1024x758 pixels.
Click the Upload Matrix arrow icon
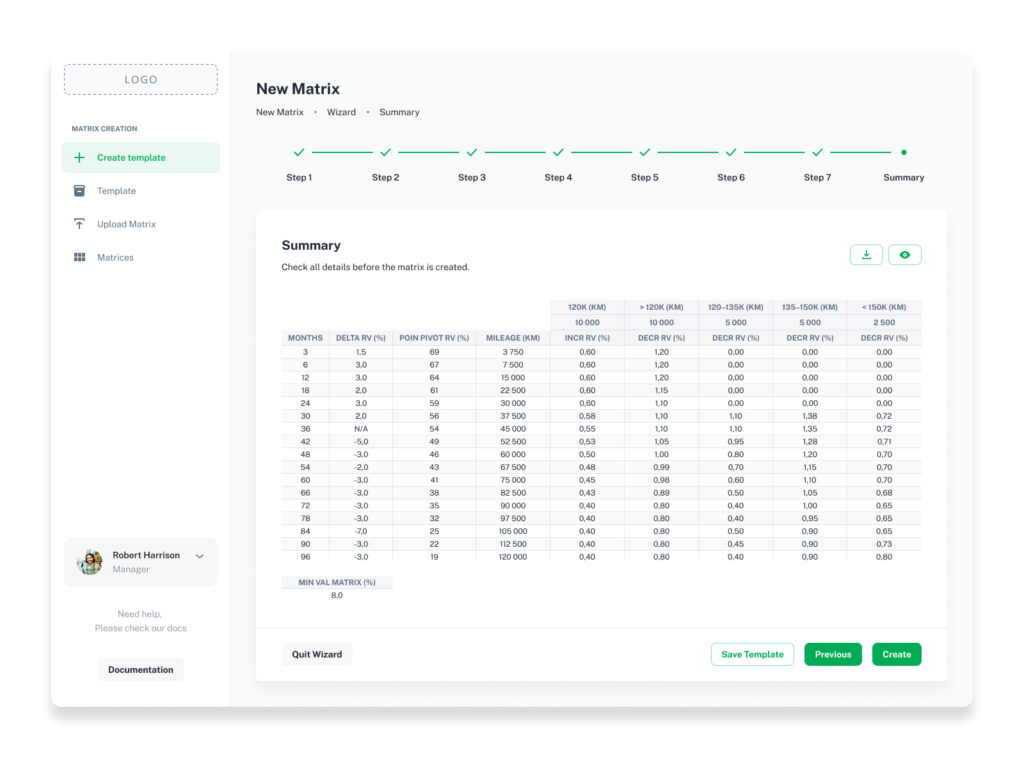tap(79, 224)
